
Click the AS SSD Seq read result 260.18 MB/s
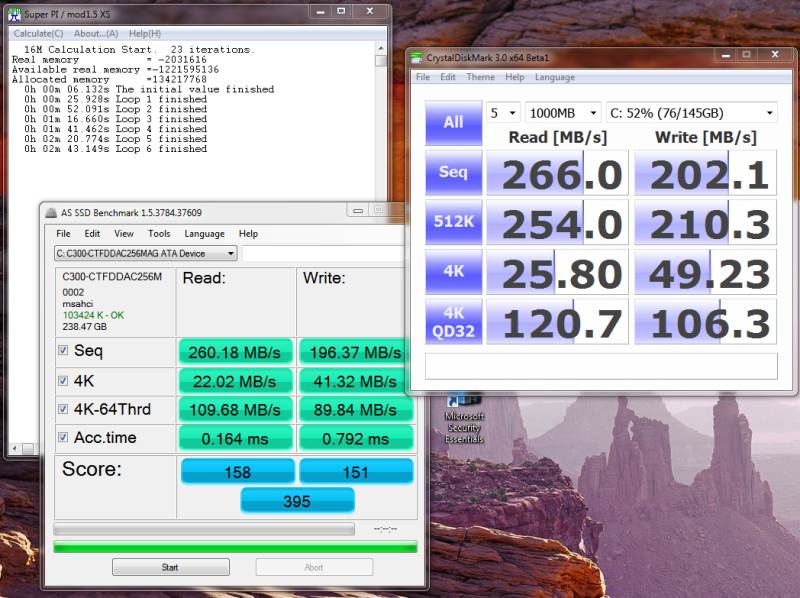pyautogui.click(x=235, y=352)
